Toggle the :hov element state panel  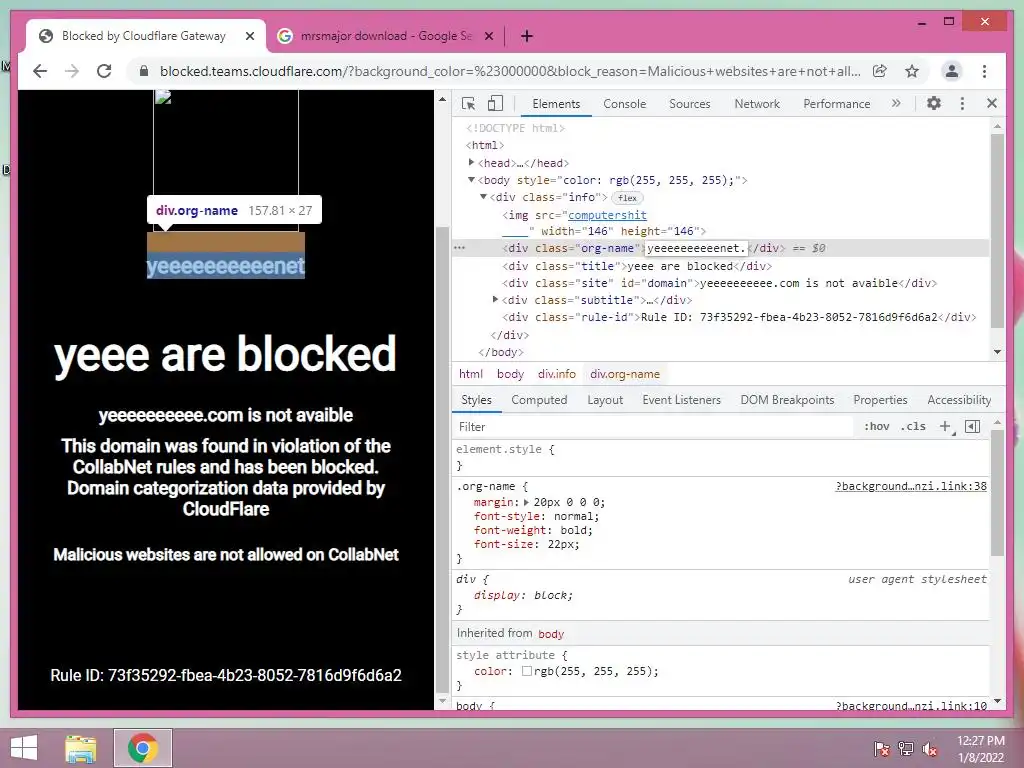pos(876,426)
